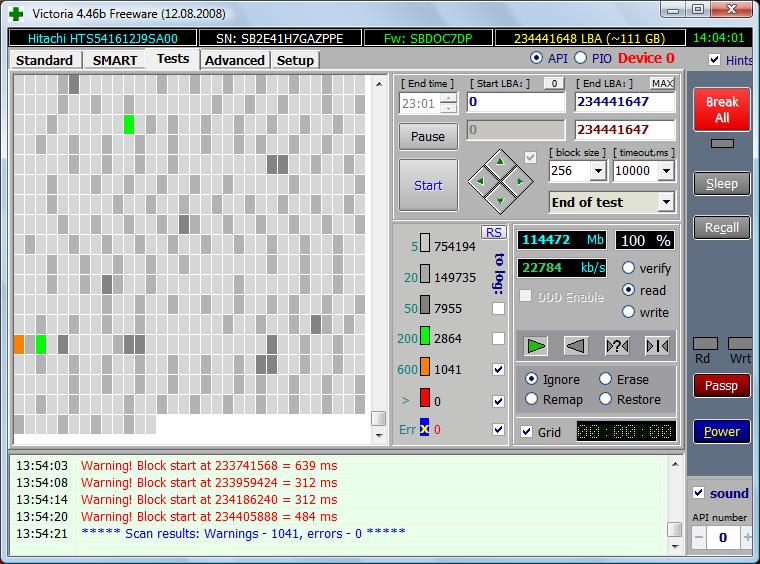Open the Advanced tab

235,61
